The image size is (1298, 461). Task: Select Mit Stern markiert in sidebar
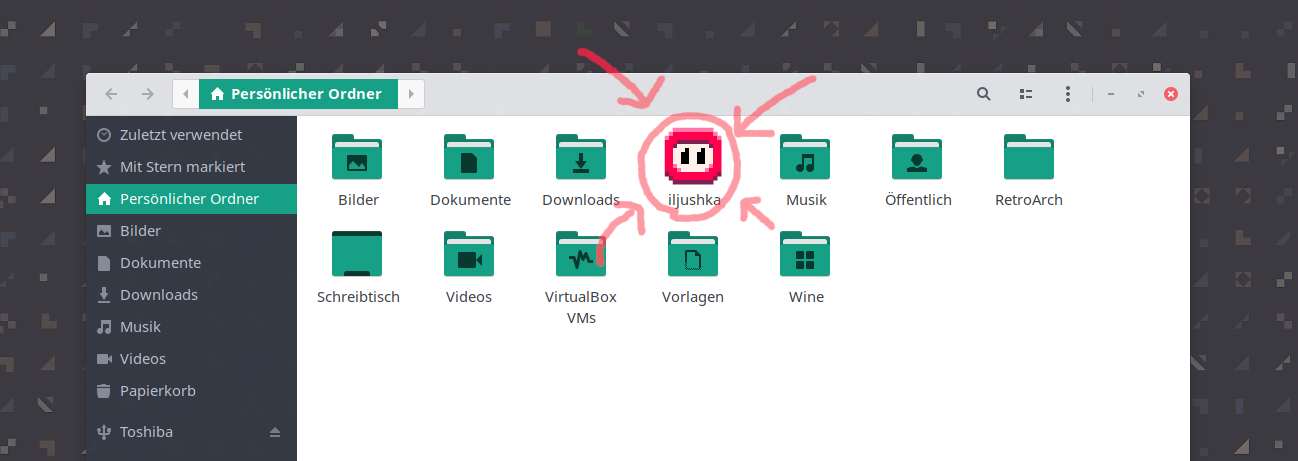click(182, 167)
